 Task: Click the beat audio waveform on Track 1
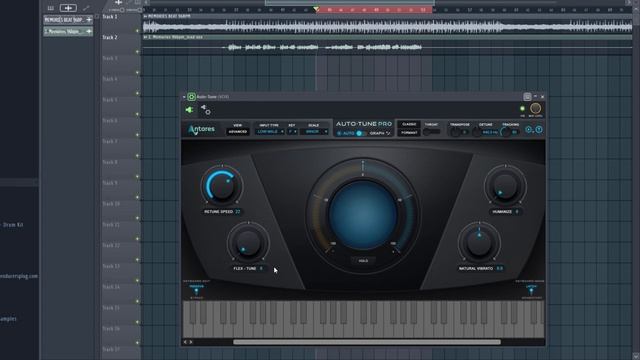(x=387, y=27)
